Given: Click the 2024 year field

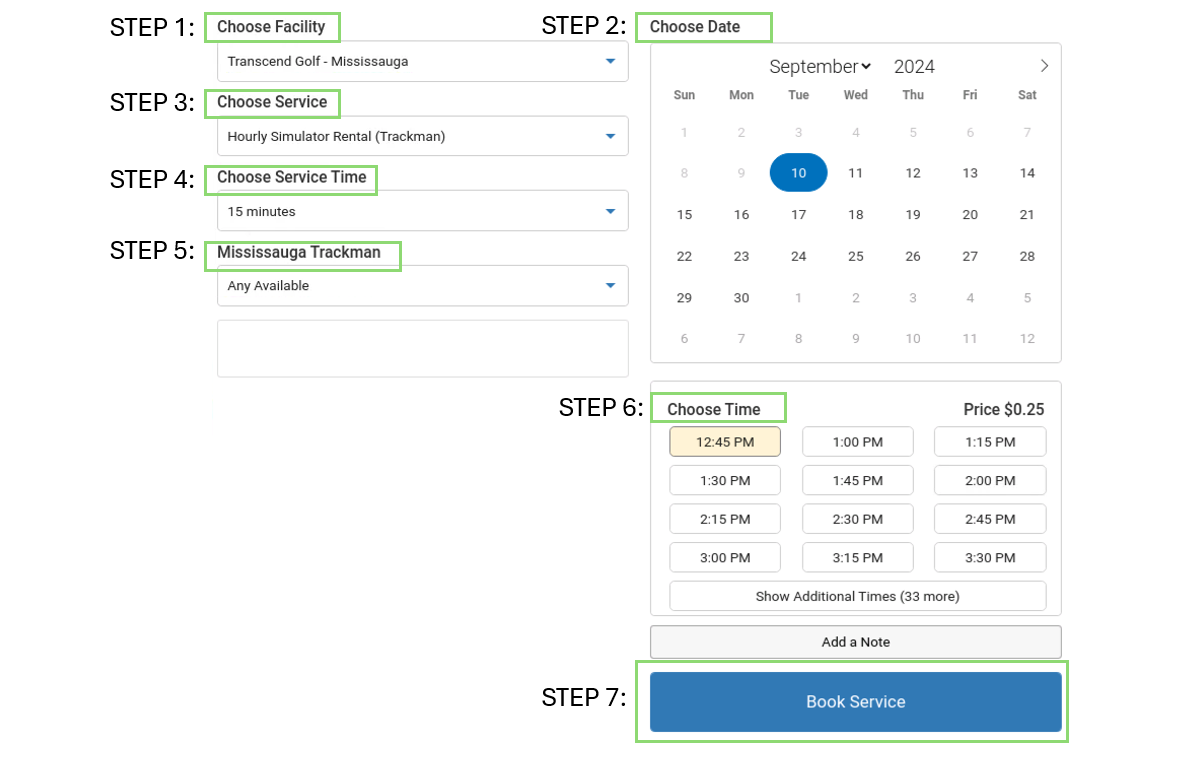Looking at the screenshot, I should click(914, 67).
